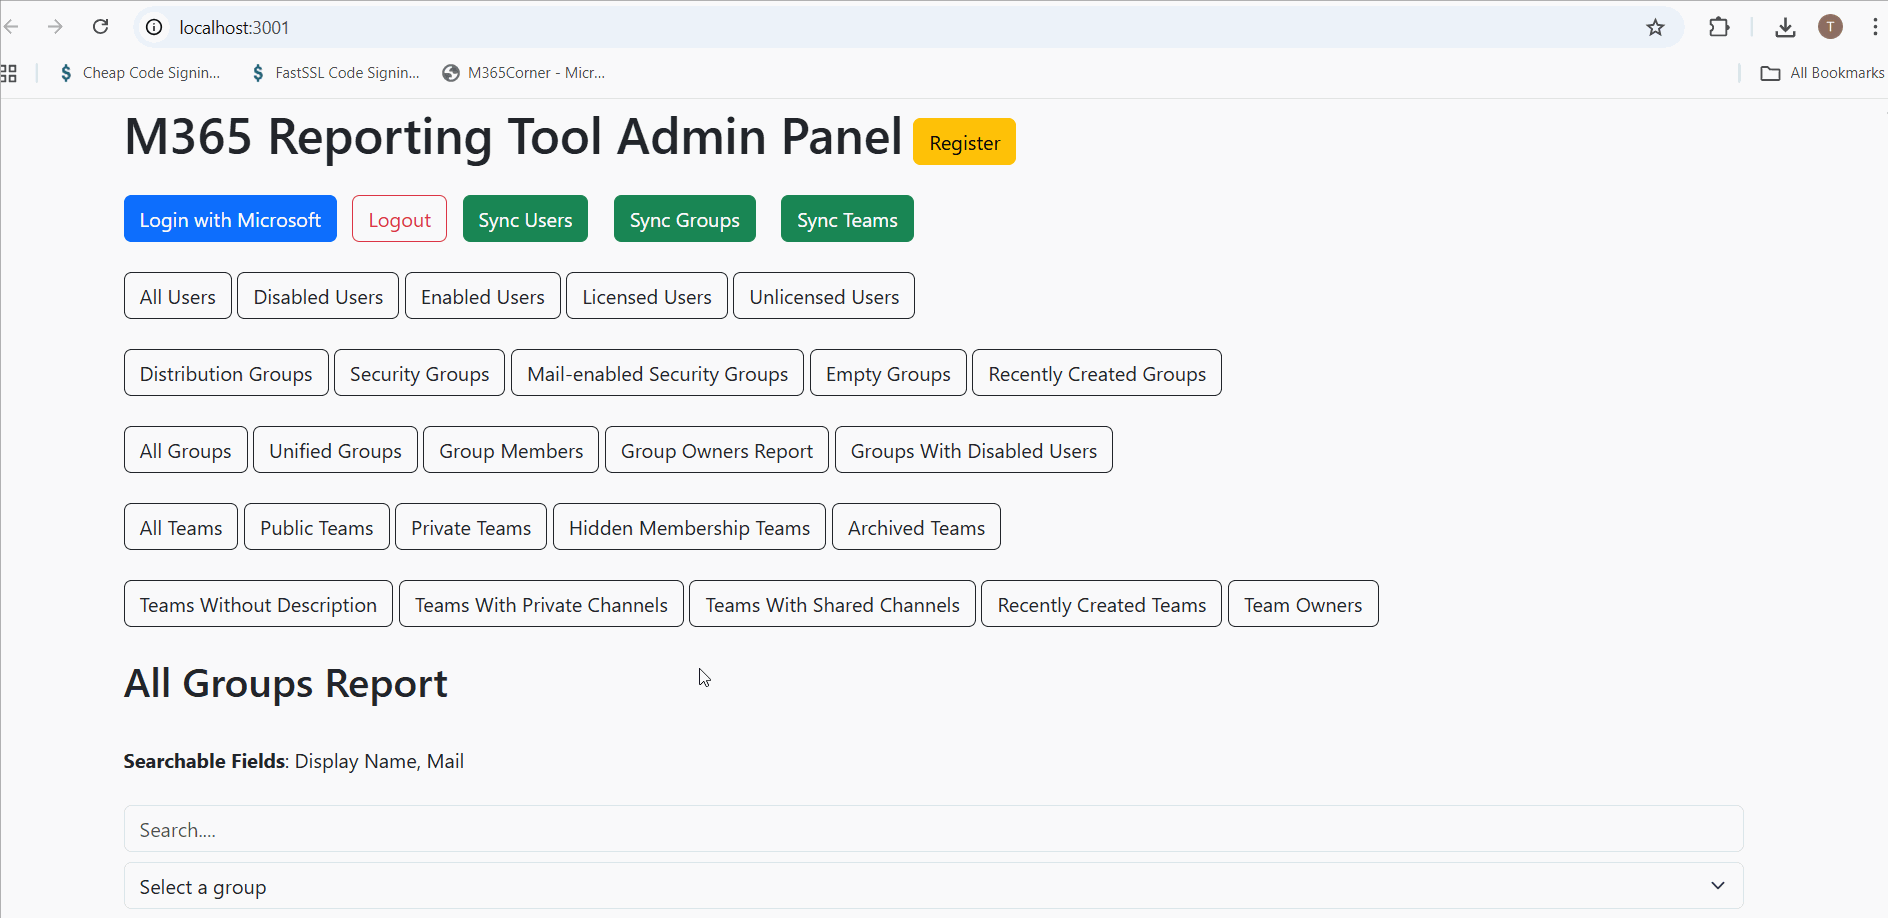Open the All Bookmarks folder
Screen dimensions: 1888x918
(1822, 73)
